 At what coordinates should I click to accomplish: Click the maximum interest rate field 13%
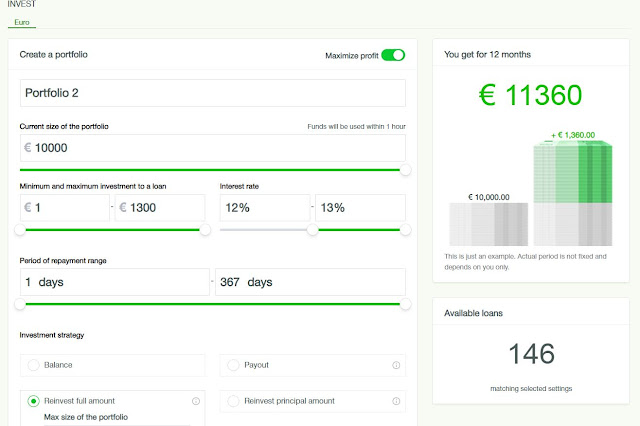(x=360, y=208)
